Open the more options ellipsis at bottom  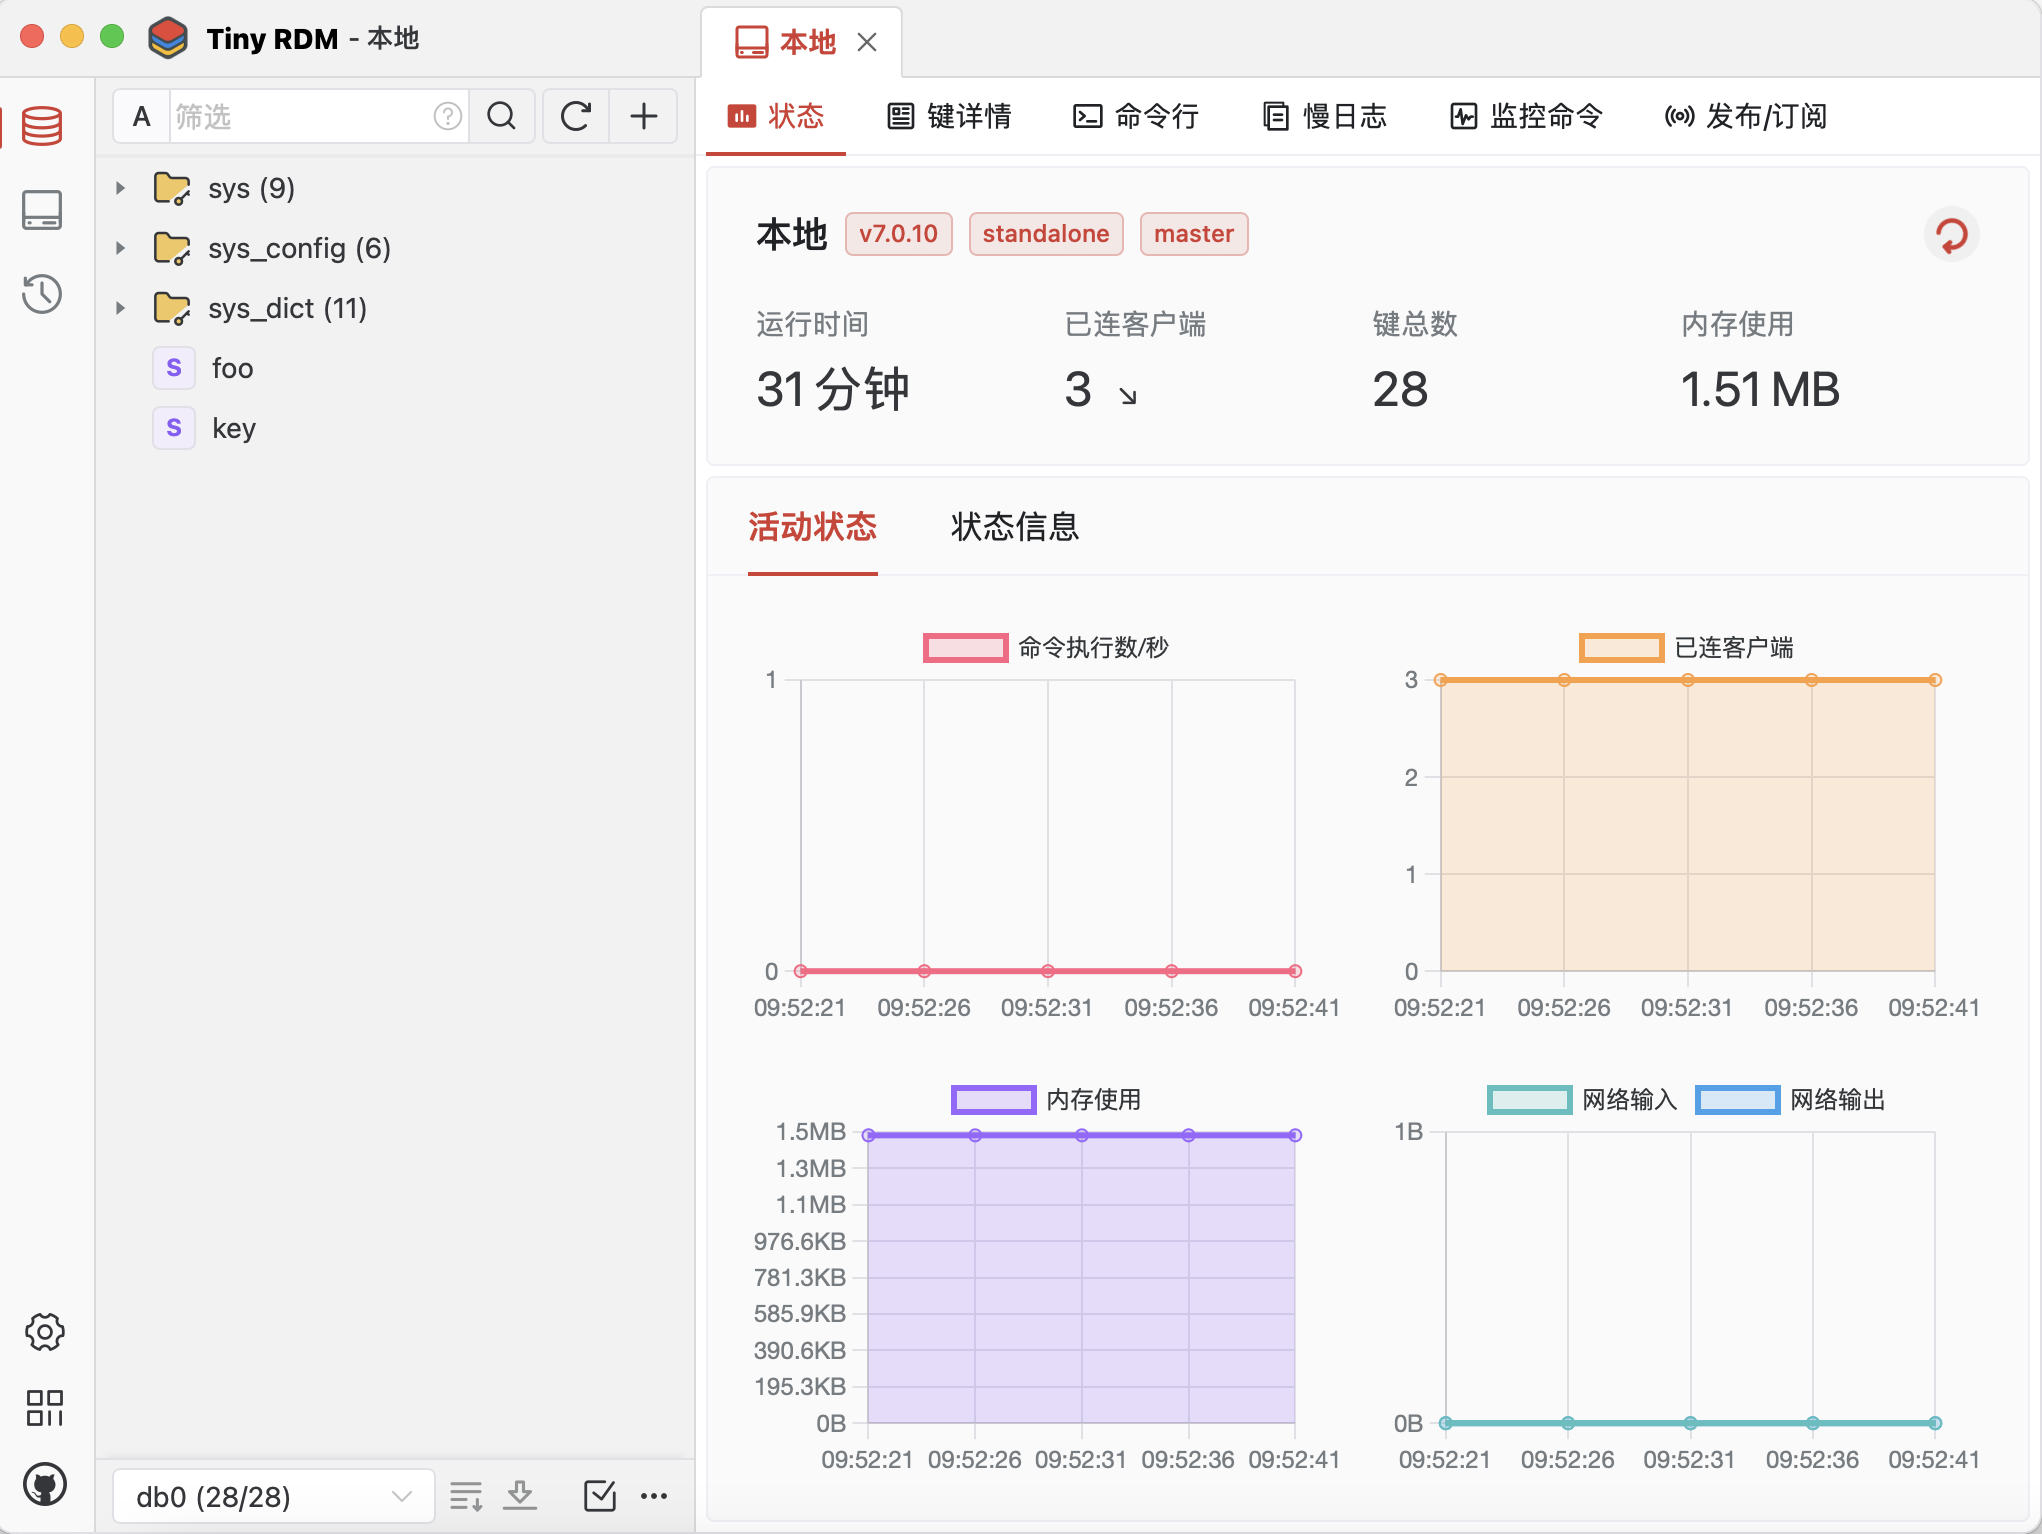(654, 1496)
